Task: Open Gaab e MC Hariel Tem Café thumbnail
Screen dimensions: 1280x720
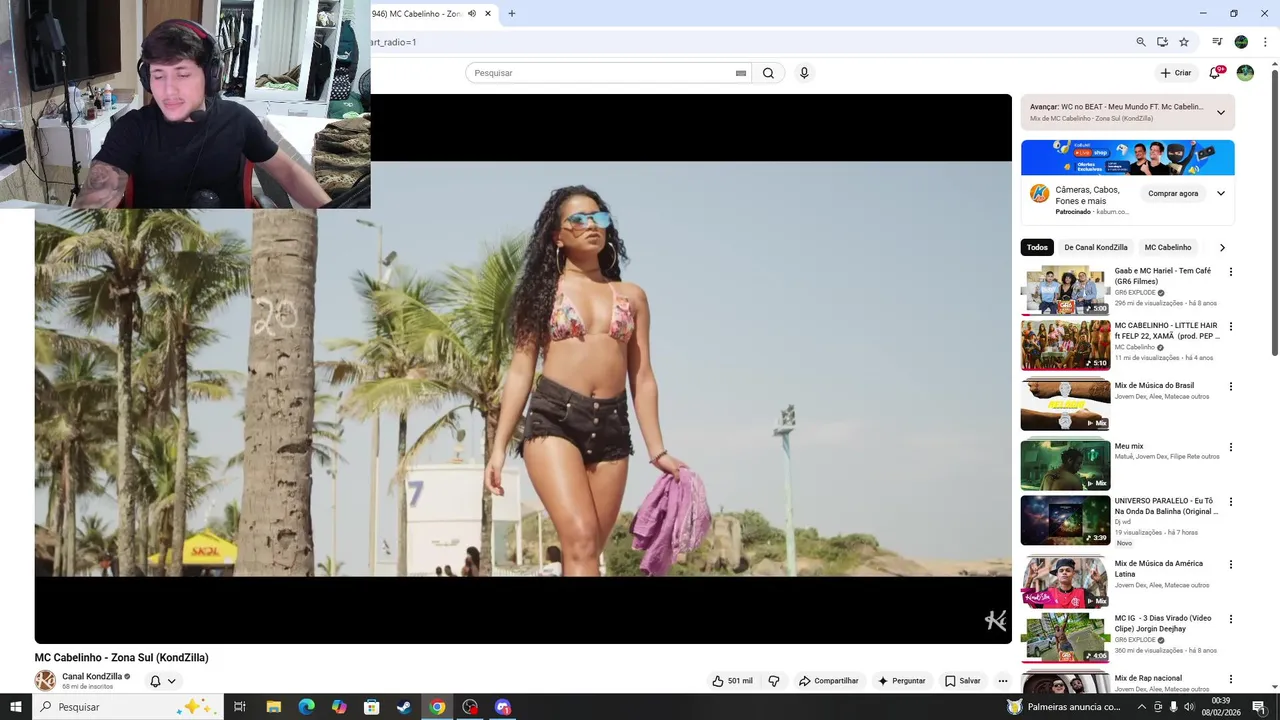Action: (x=1065, y=291)
